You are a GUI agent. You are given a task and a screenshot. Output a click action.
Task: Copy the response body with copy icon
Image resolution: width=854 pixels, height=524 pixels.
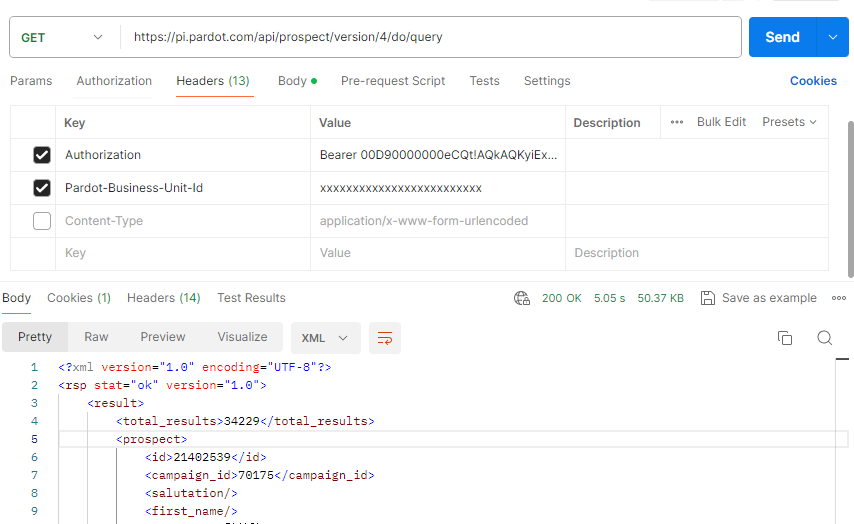pyautogui.click(x=785, y=338)
